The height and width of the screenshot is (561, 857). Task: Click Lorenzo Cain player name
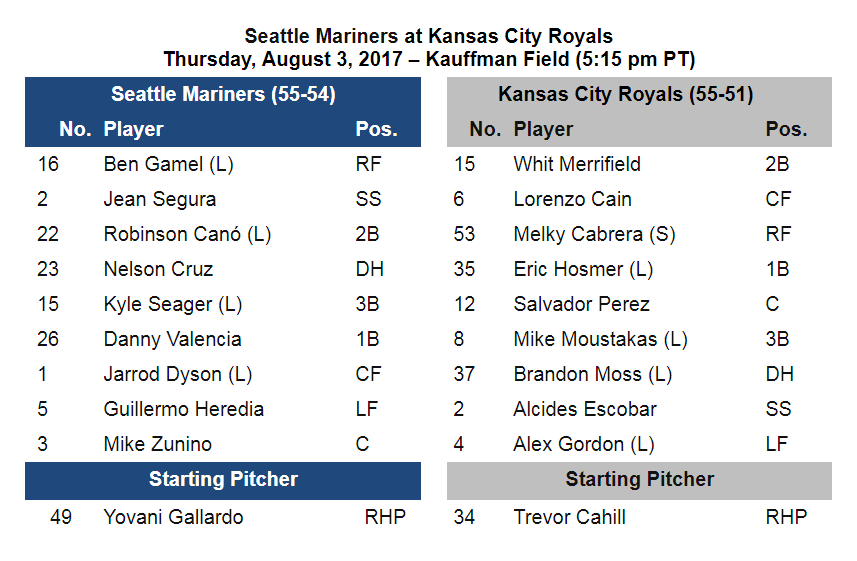point(573,199)
